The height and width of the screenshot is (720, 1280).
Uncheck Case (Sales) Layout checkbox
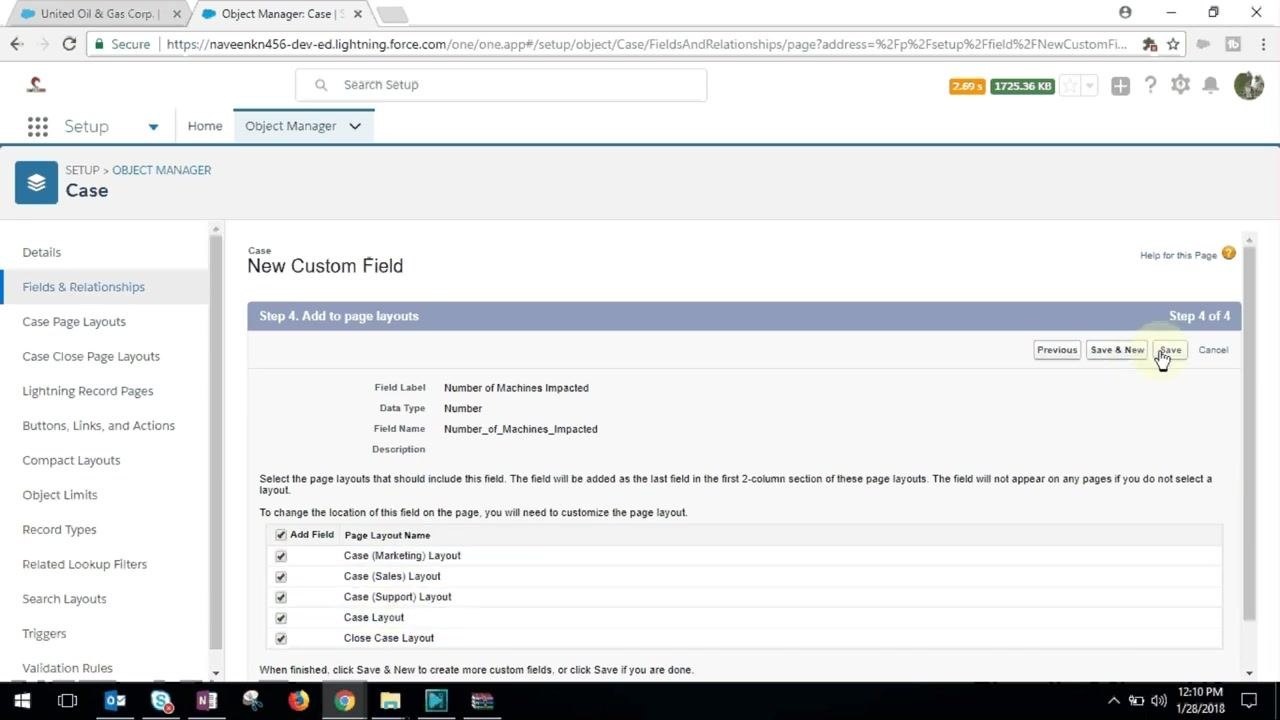(281, 577)
